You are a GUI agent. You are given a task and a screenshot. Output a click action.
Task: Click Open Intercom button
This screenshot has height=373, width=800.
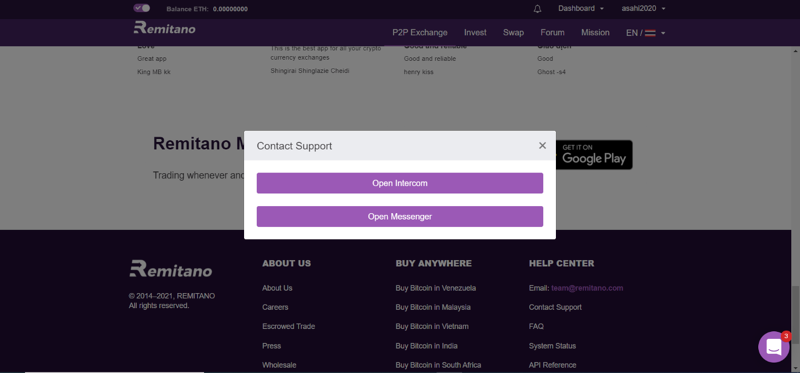pos(399,183)
